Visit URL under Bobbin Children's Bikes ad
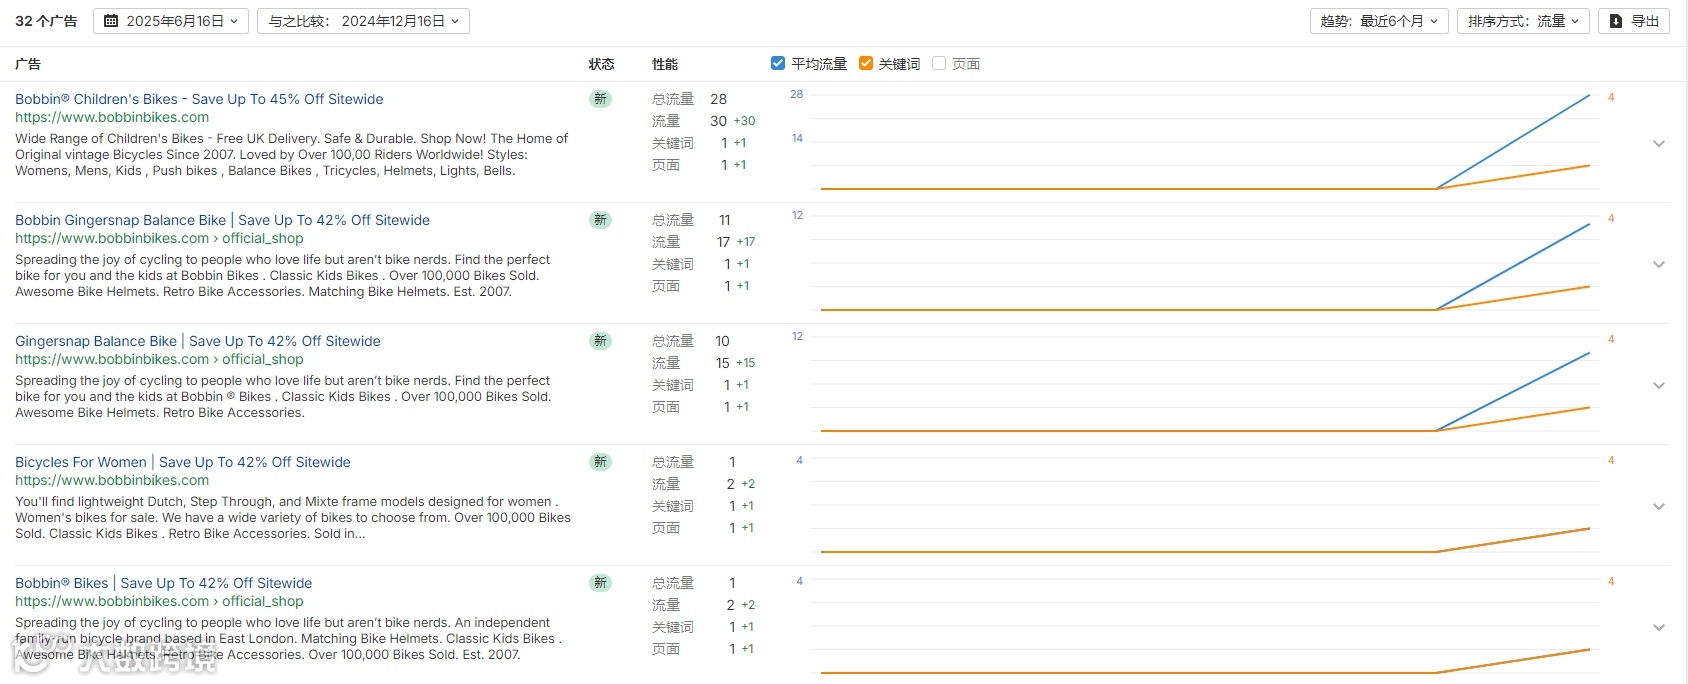The image size is (1688, 684). [x=112, y=117]
